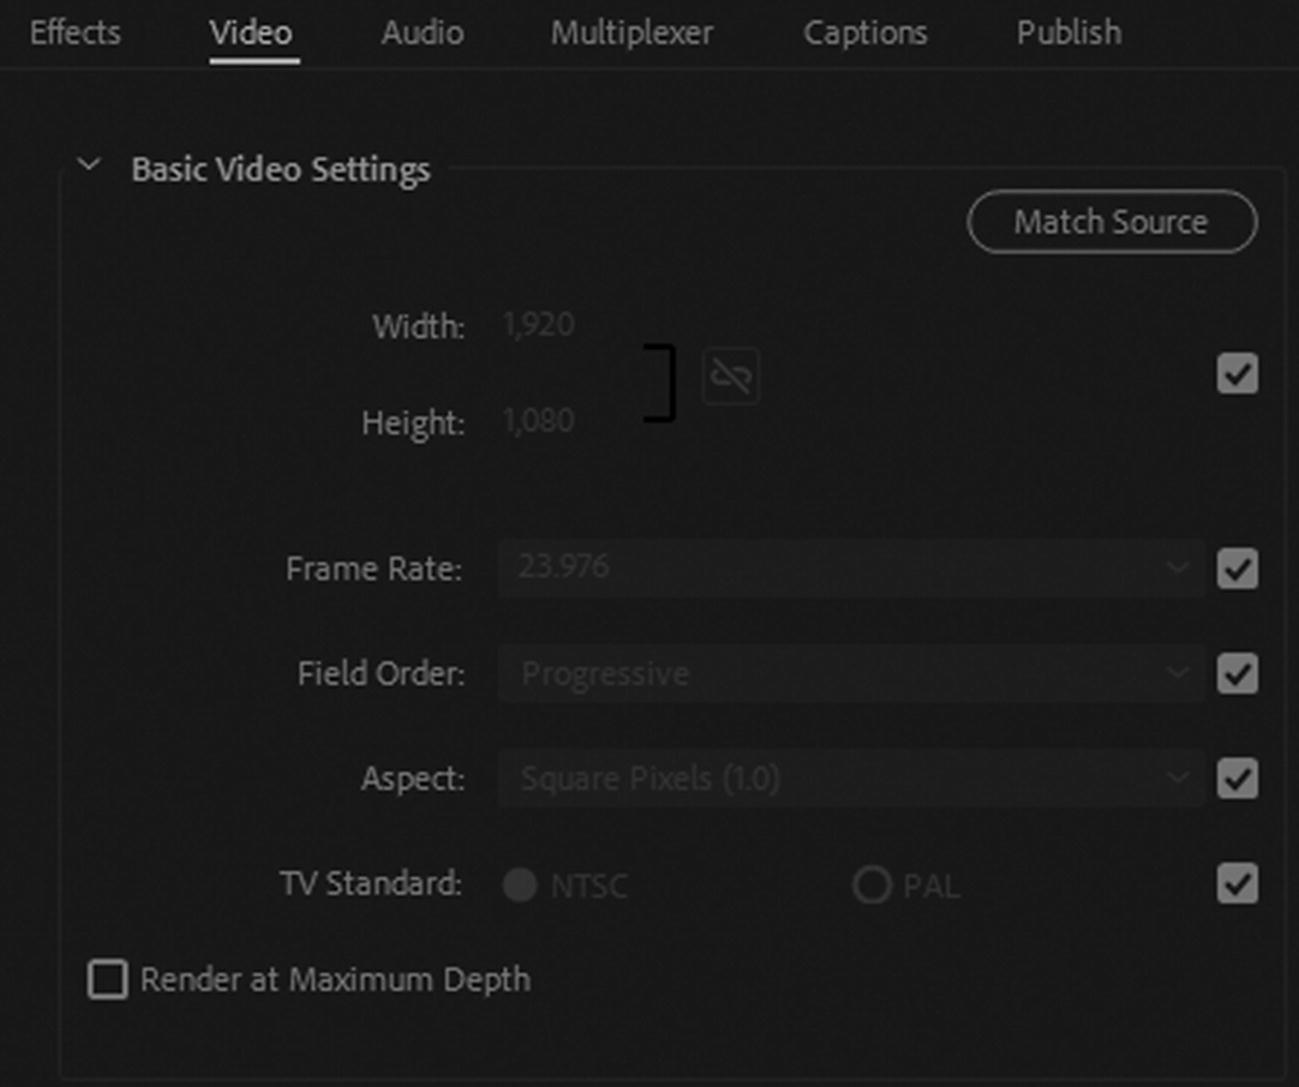Click the Width value field
The image size is (1299, 1087).
click(538, 325)
